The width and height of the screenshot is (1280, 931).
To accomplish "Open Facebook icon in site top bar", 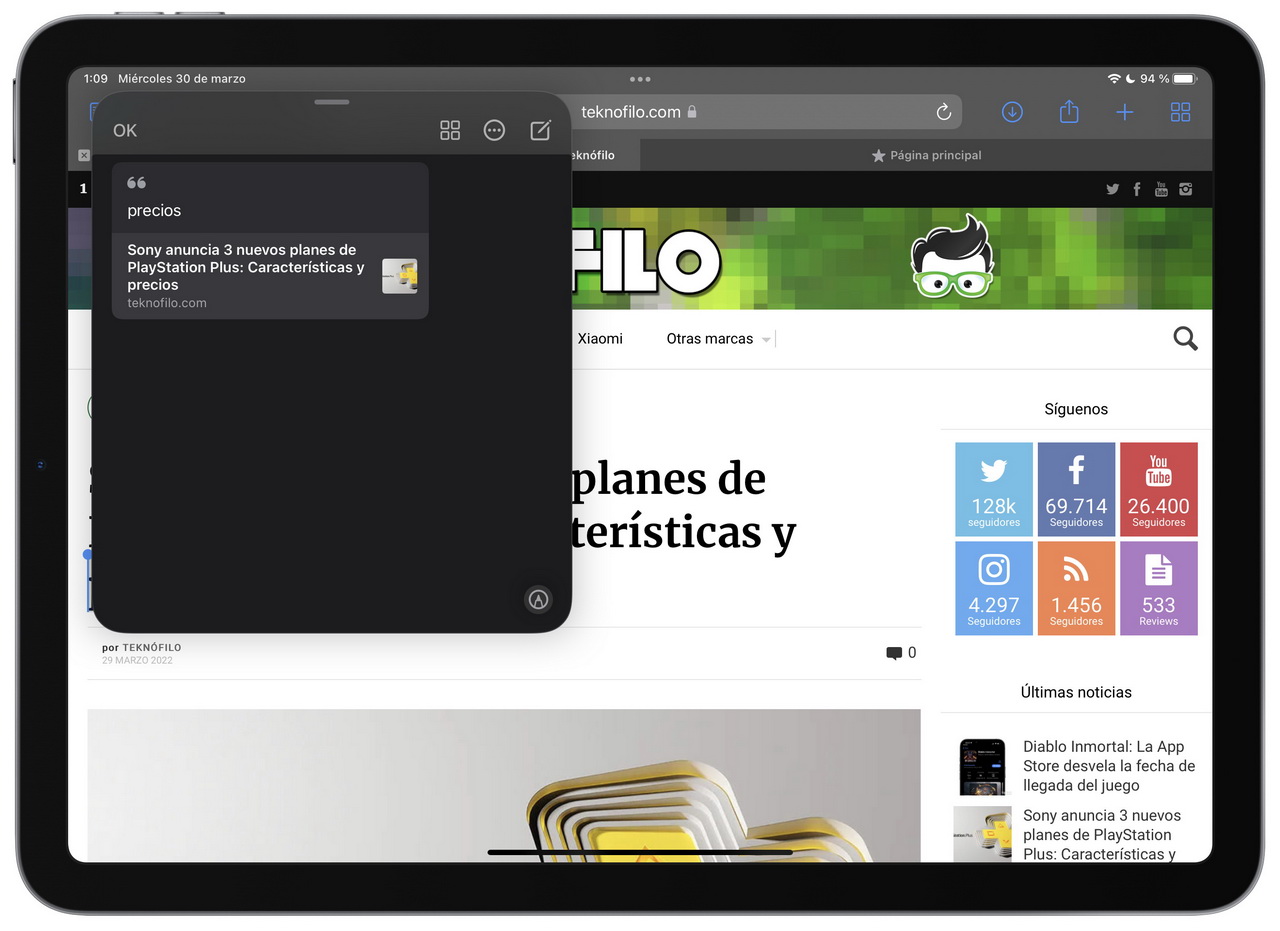I will click(x=1137, y=189).
